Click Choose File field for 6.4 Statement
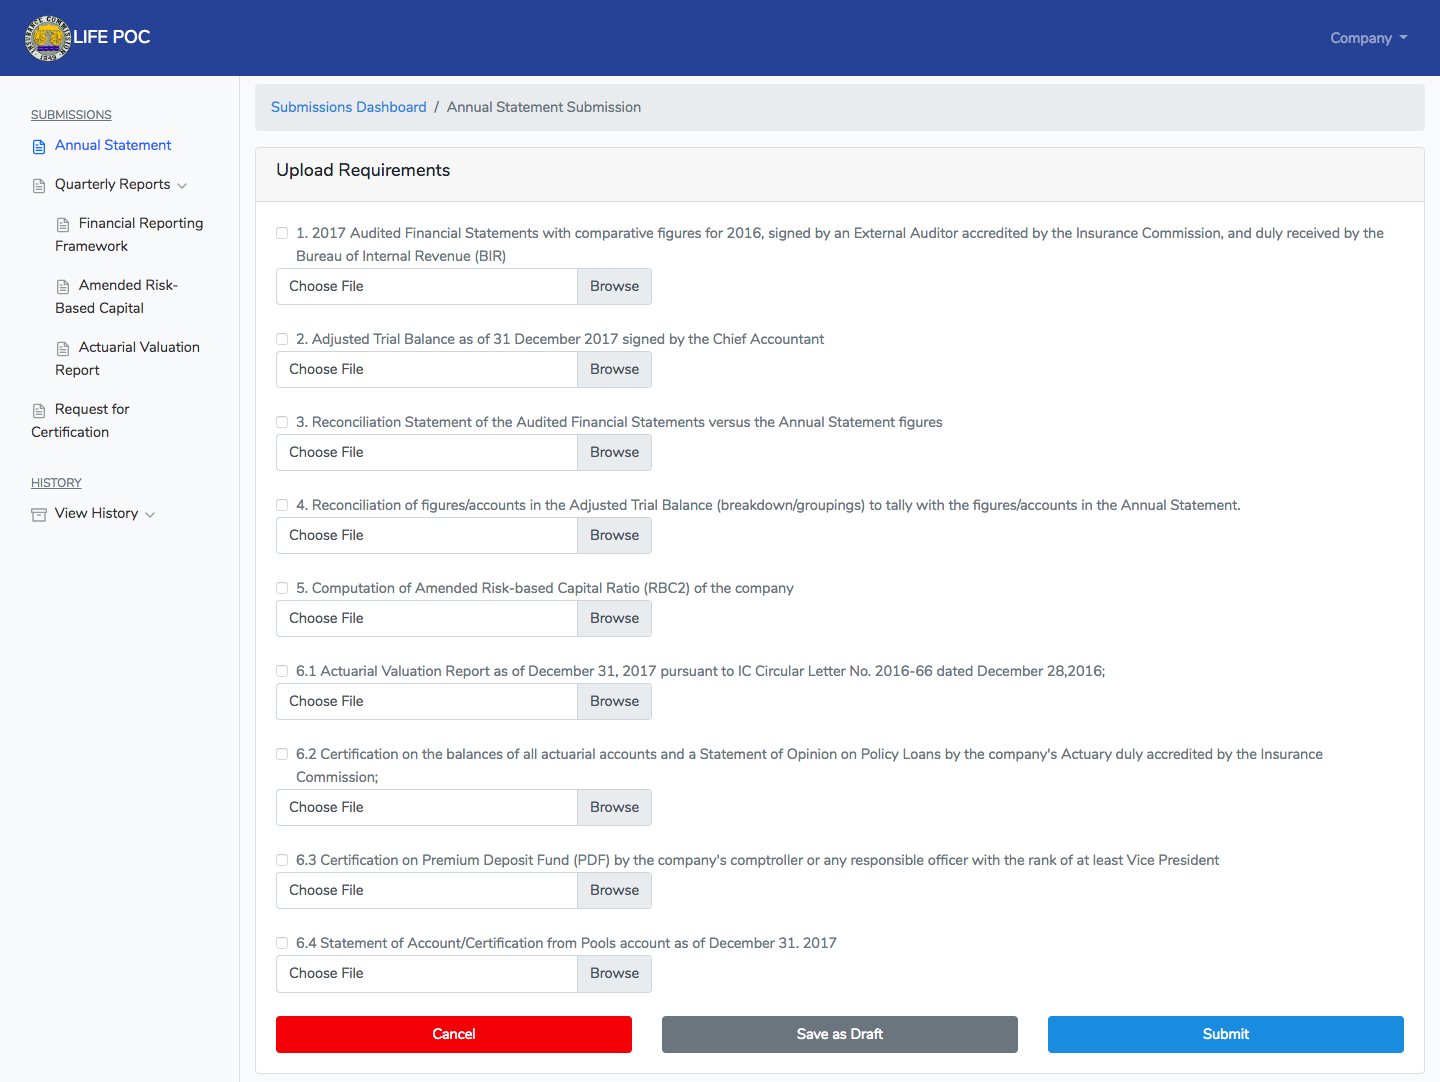 click(x=427, y=973)
